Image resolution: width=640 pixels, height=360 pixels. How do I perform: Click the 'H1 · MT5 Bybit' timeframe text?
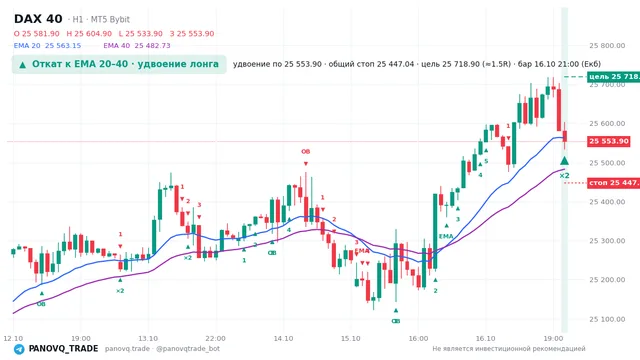pyautogui.click(x=101, y=19)
